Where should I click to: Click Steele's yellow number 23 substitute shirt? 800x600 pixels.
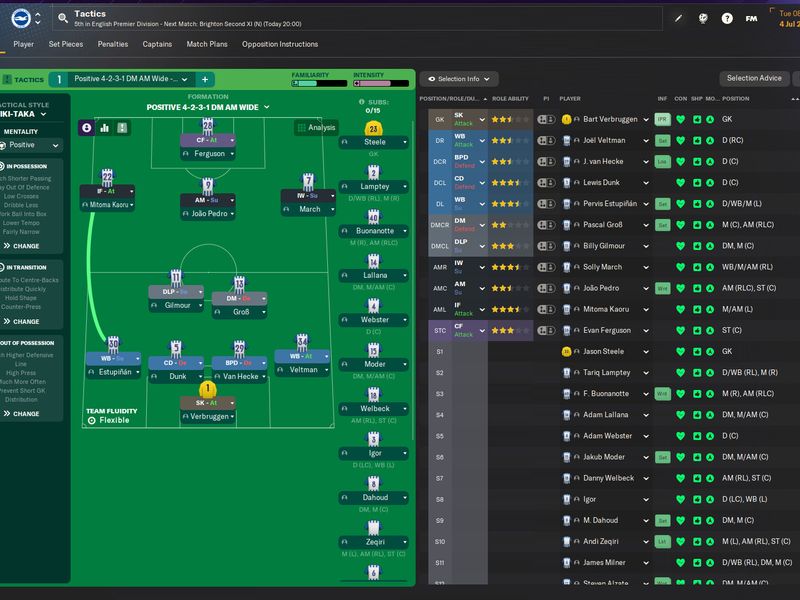point(373,129)
